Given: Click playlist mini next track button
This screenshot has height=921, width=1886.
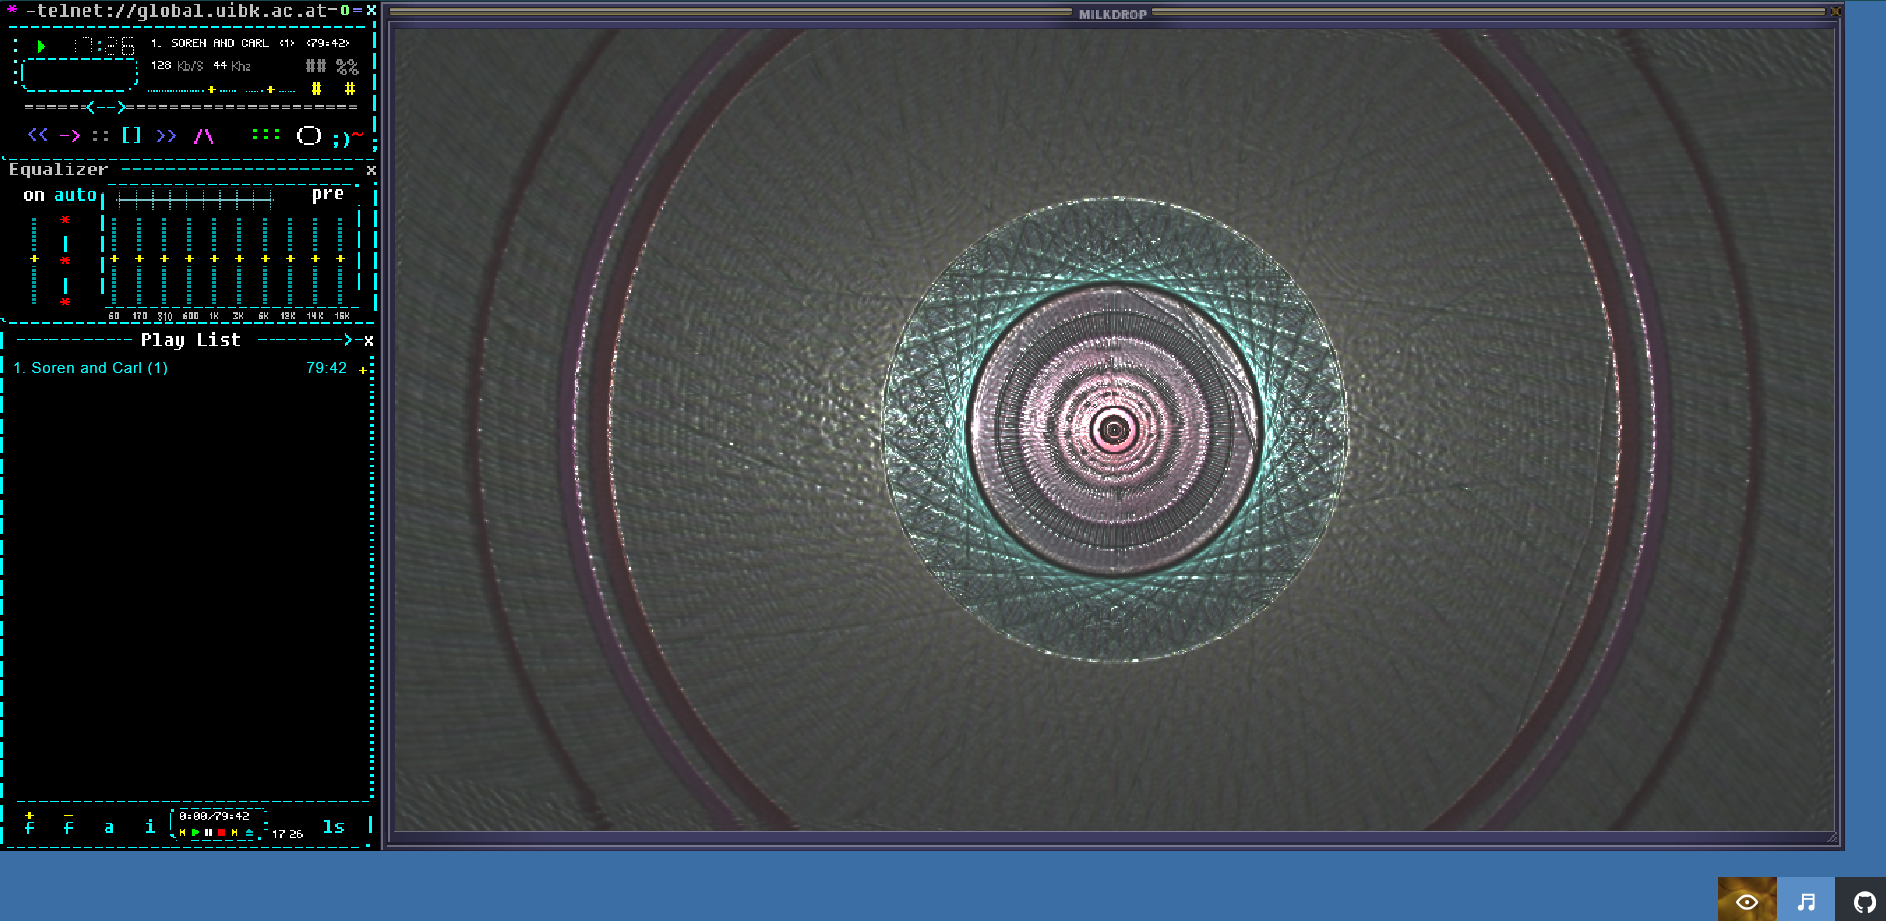Looking at the screenshot, I should (x=234, y=832).
